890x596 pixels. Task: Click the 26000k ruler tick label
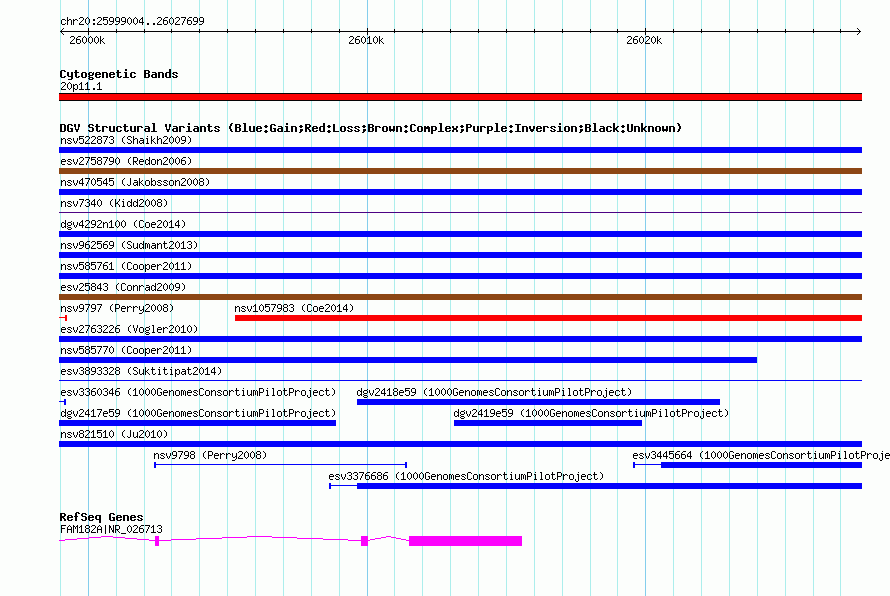[87, 40]
